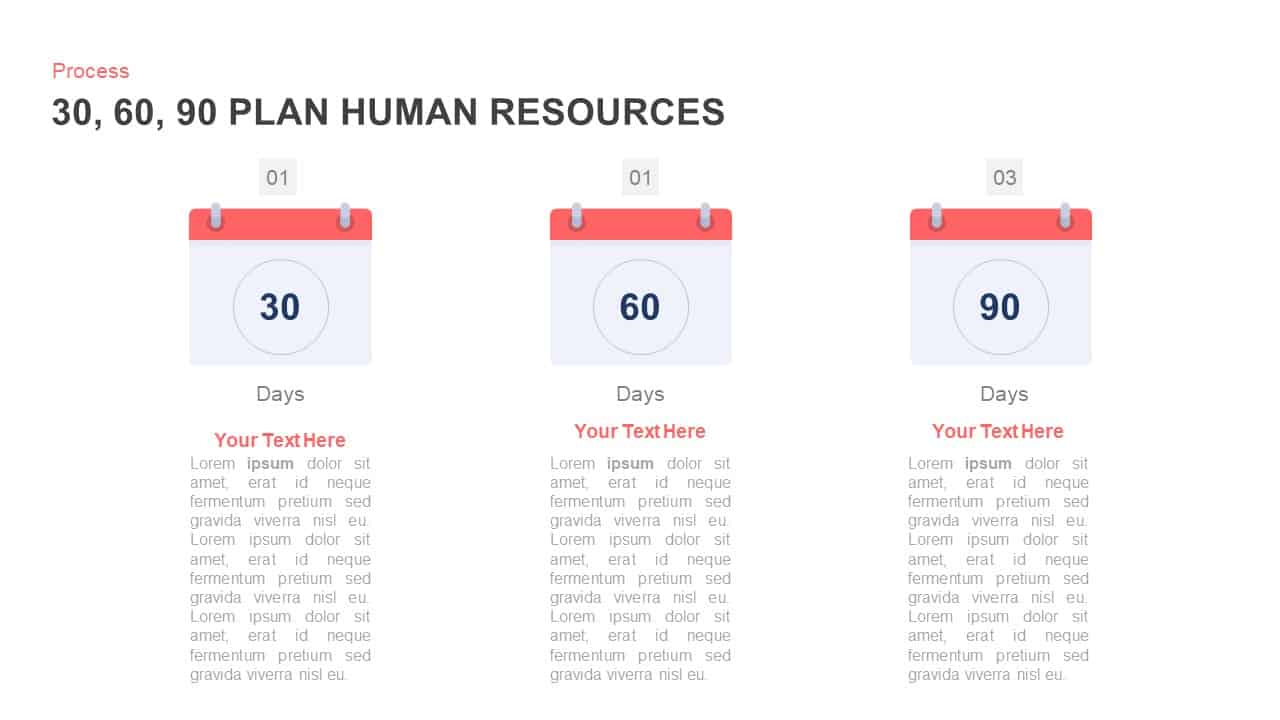1280x720 pixels.
Task: Select the Days label under the 60 calendar
Action: (640, 394)
